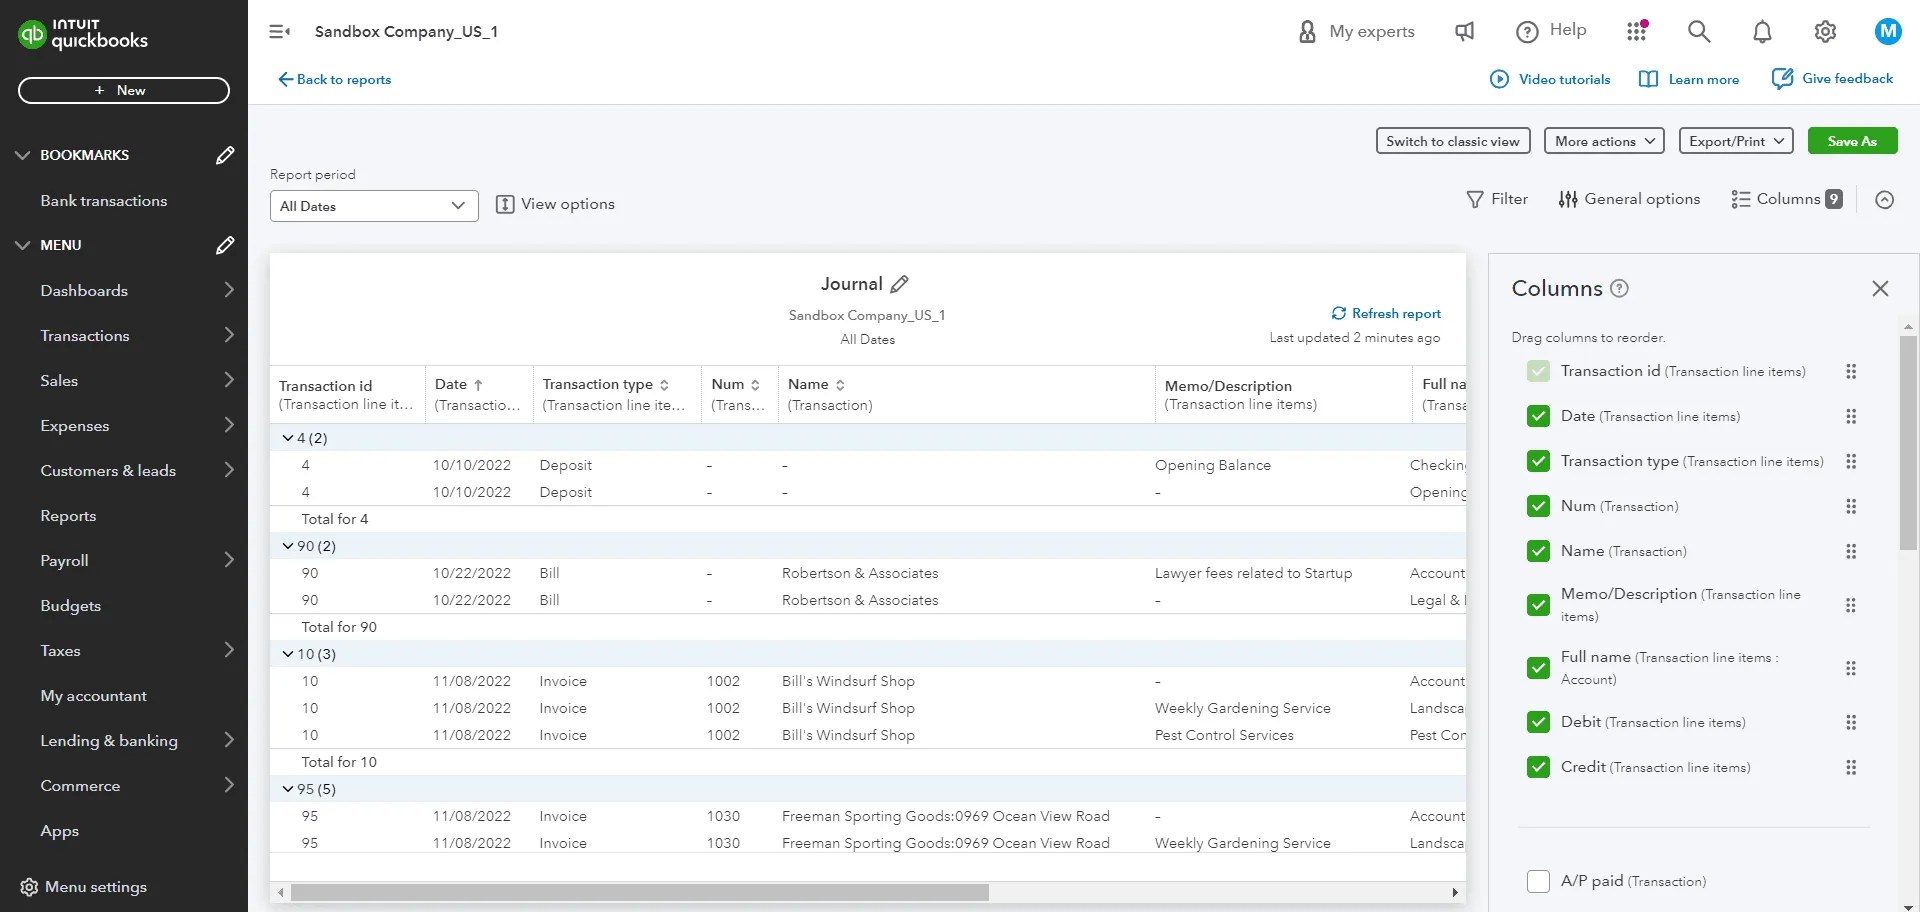Open the search magnifier icon
The image size is (1920, 912).
coord(1699,32)
